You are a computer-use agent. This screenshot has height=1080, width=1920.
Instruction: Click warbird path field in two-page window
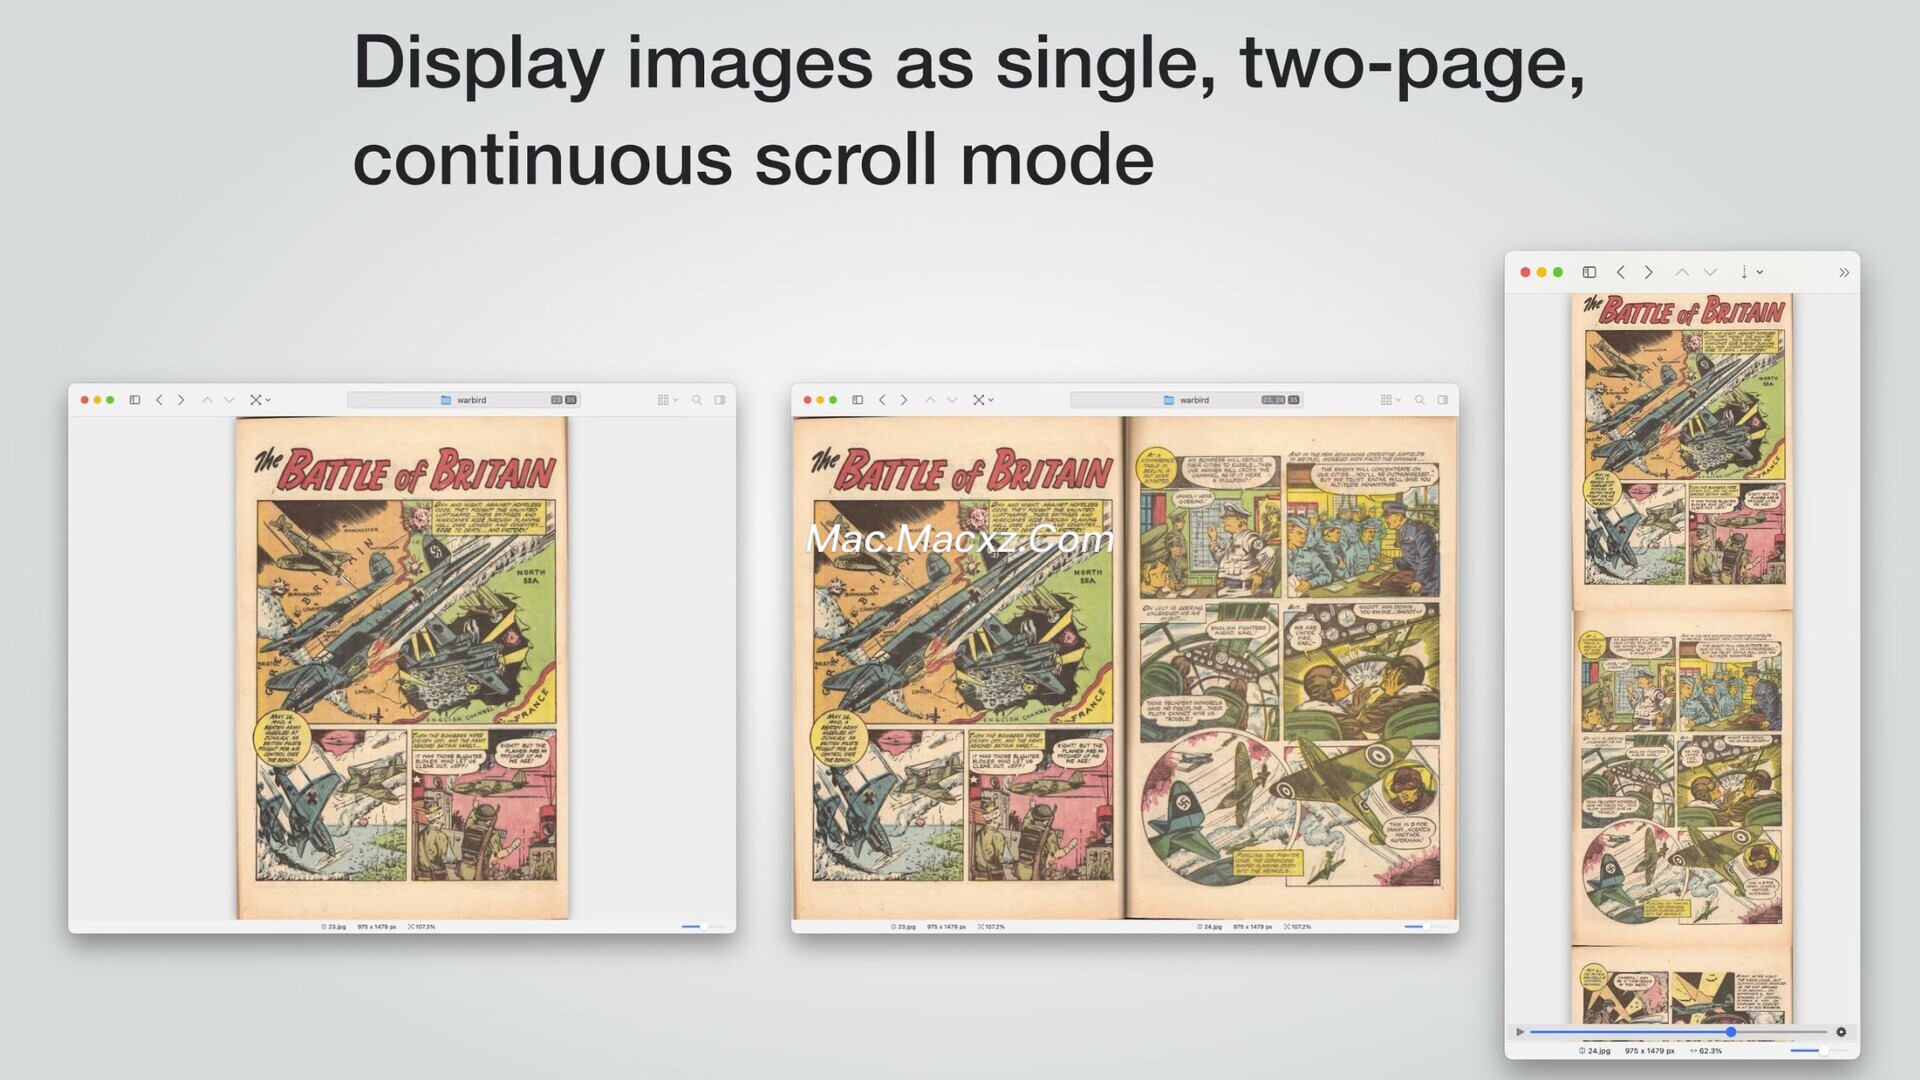1186,400
